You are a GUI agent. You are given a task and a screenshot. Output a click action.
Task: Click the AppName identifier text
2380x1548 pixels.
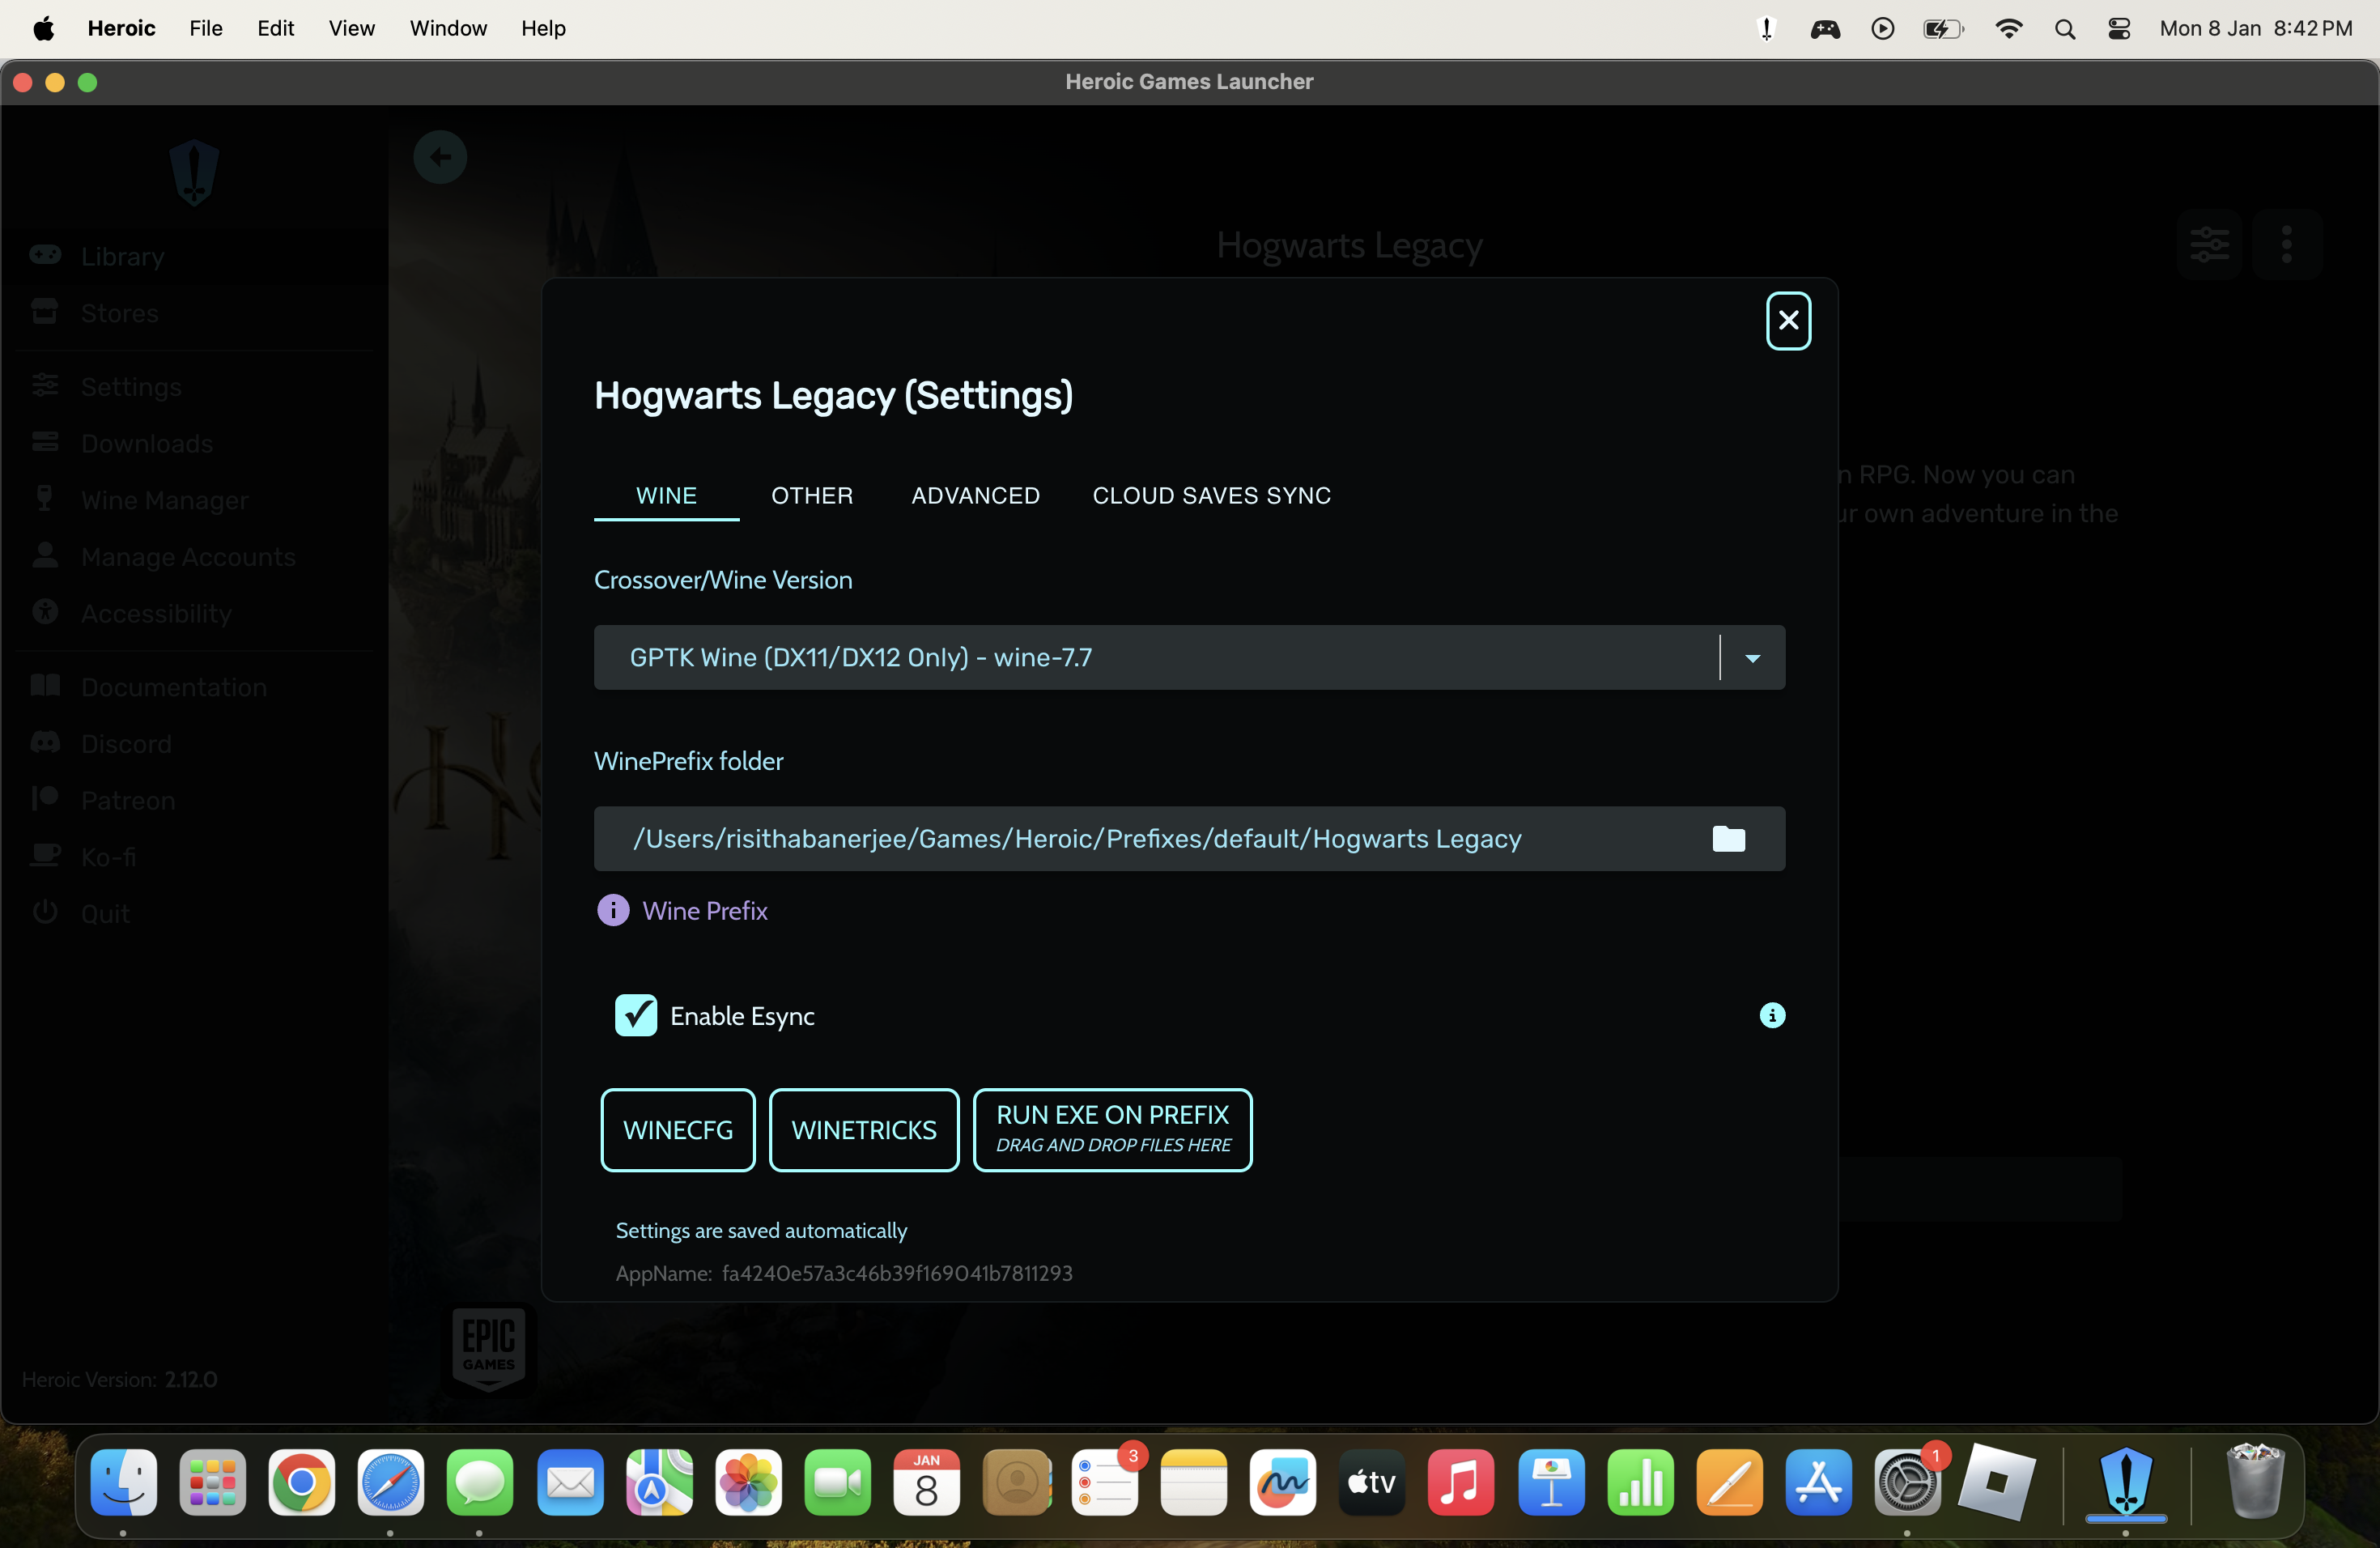click(844, 1273)
